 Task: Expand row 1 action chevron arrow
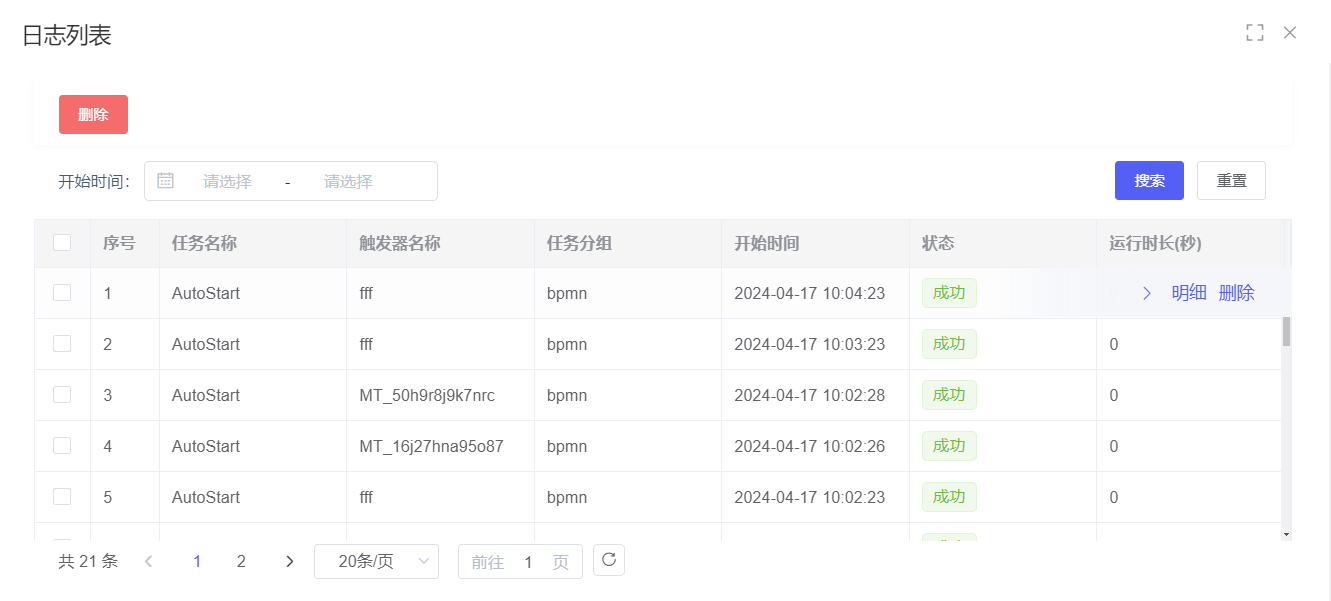pos(1147,293)
